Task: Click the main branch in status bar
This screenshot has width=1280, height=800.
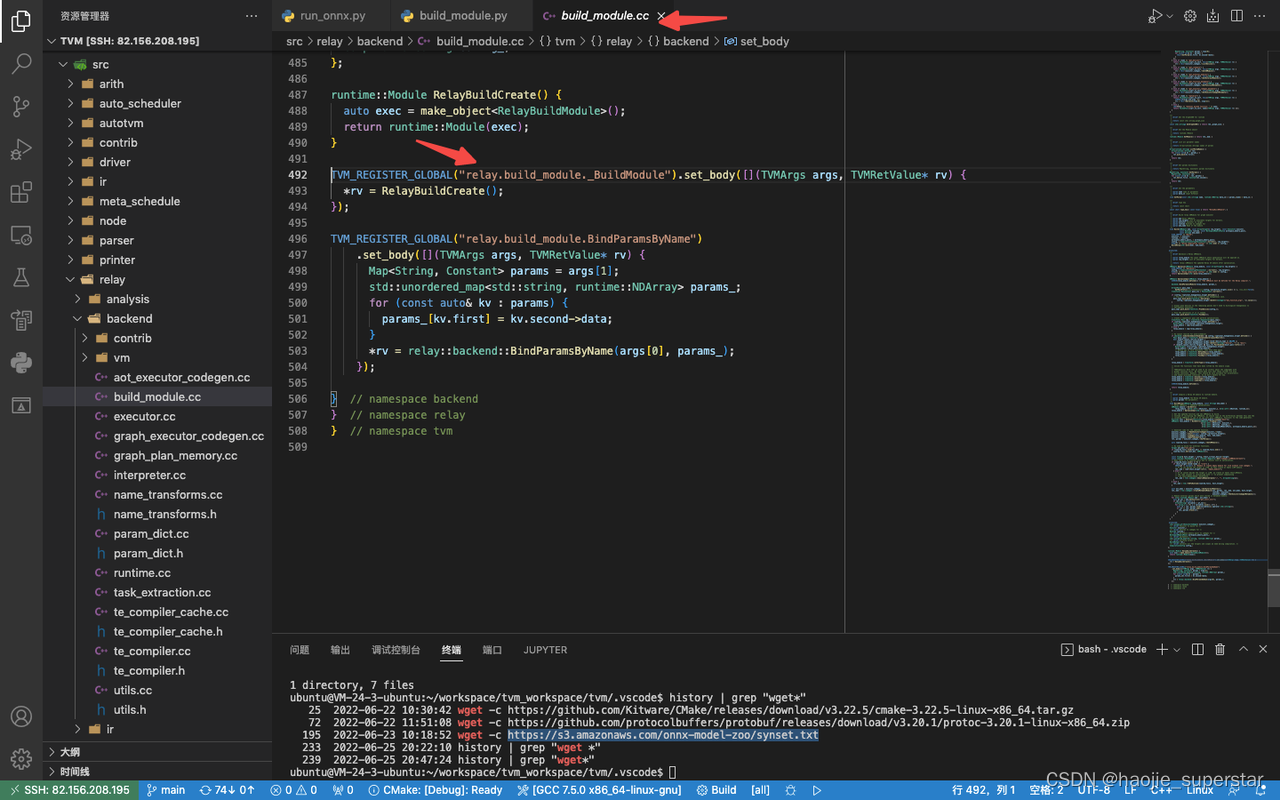Action: [166, 790]
